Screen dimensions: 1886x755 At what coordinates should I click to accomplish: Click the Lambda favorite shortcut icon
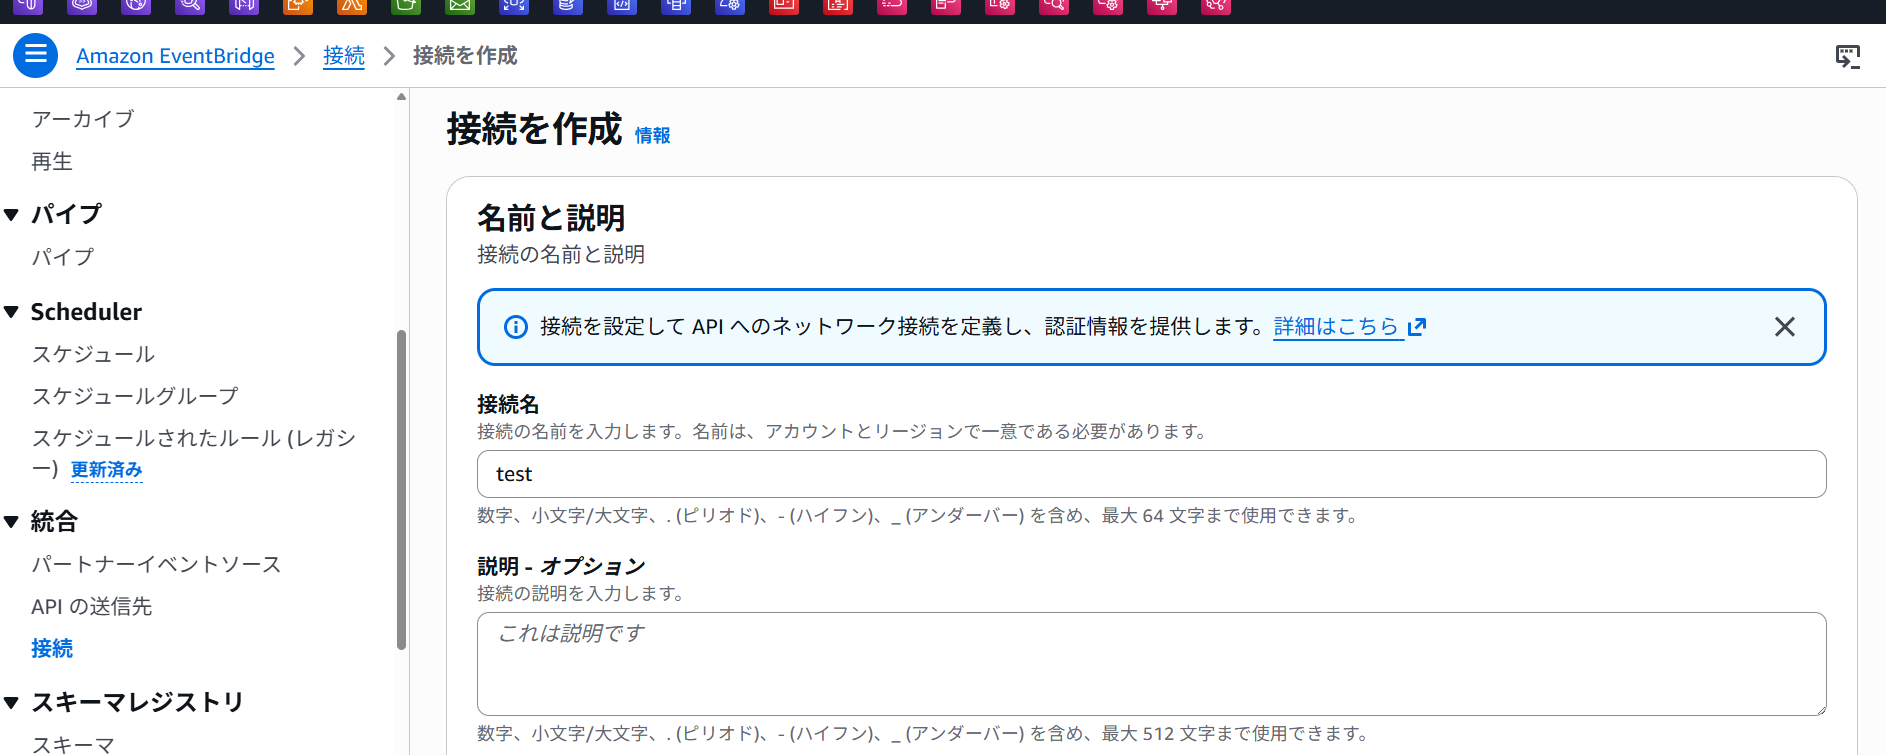pyautogui.click(x=351, y=5)
